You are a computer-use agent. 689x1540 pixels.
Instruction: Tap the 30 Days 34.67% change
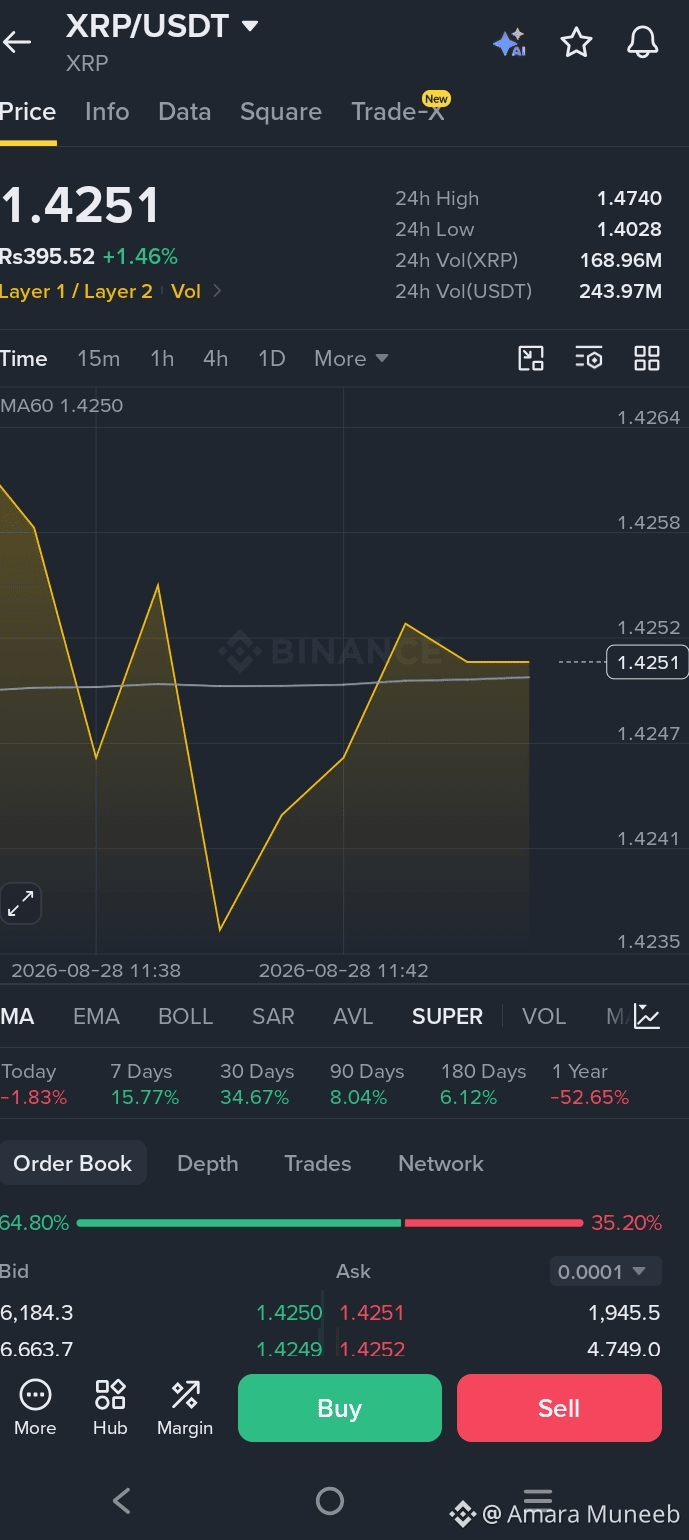pos(255,1084)
